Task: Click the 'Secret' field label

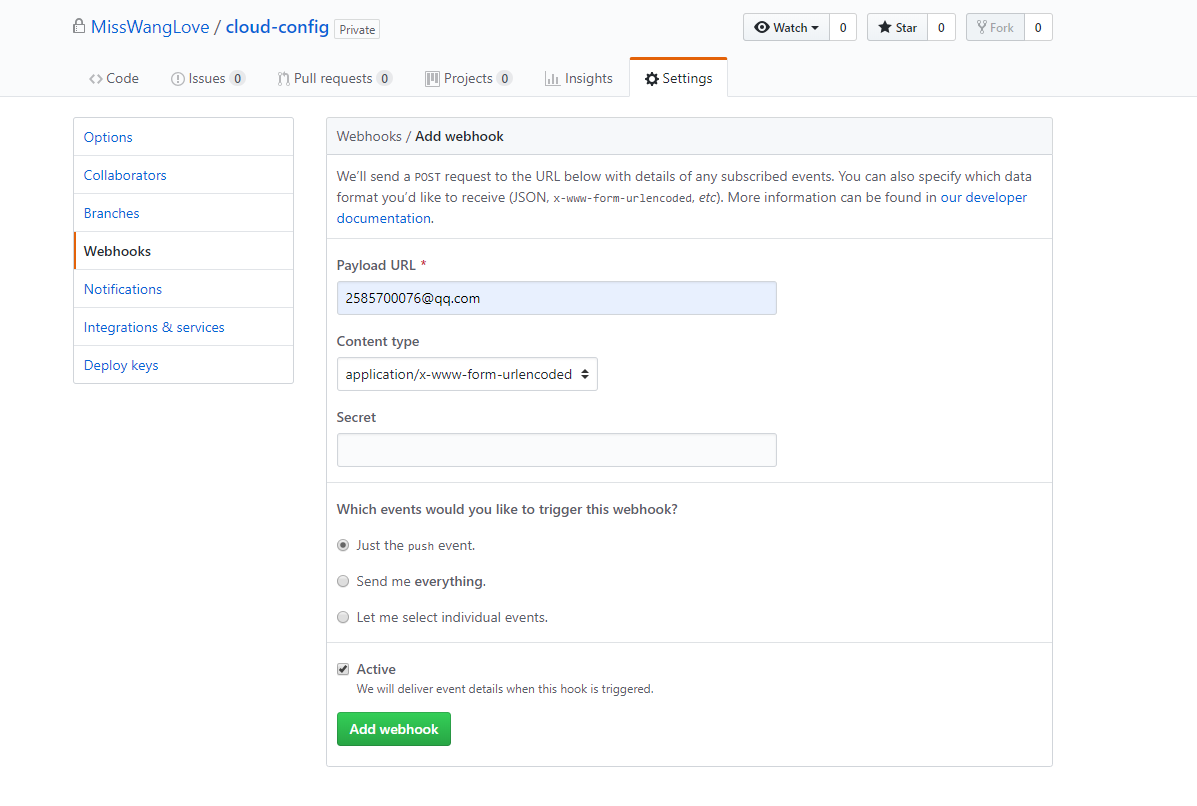Action: (x=357, y=417)
